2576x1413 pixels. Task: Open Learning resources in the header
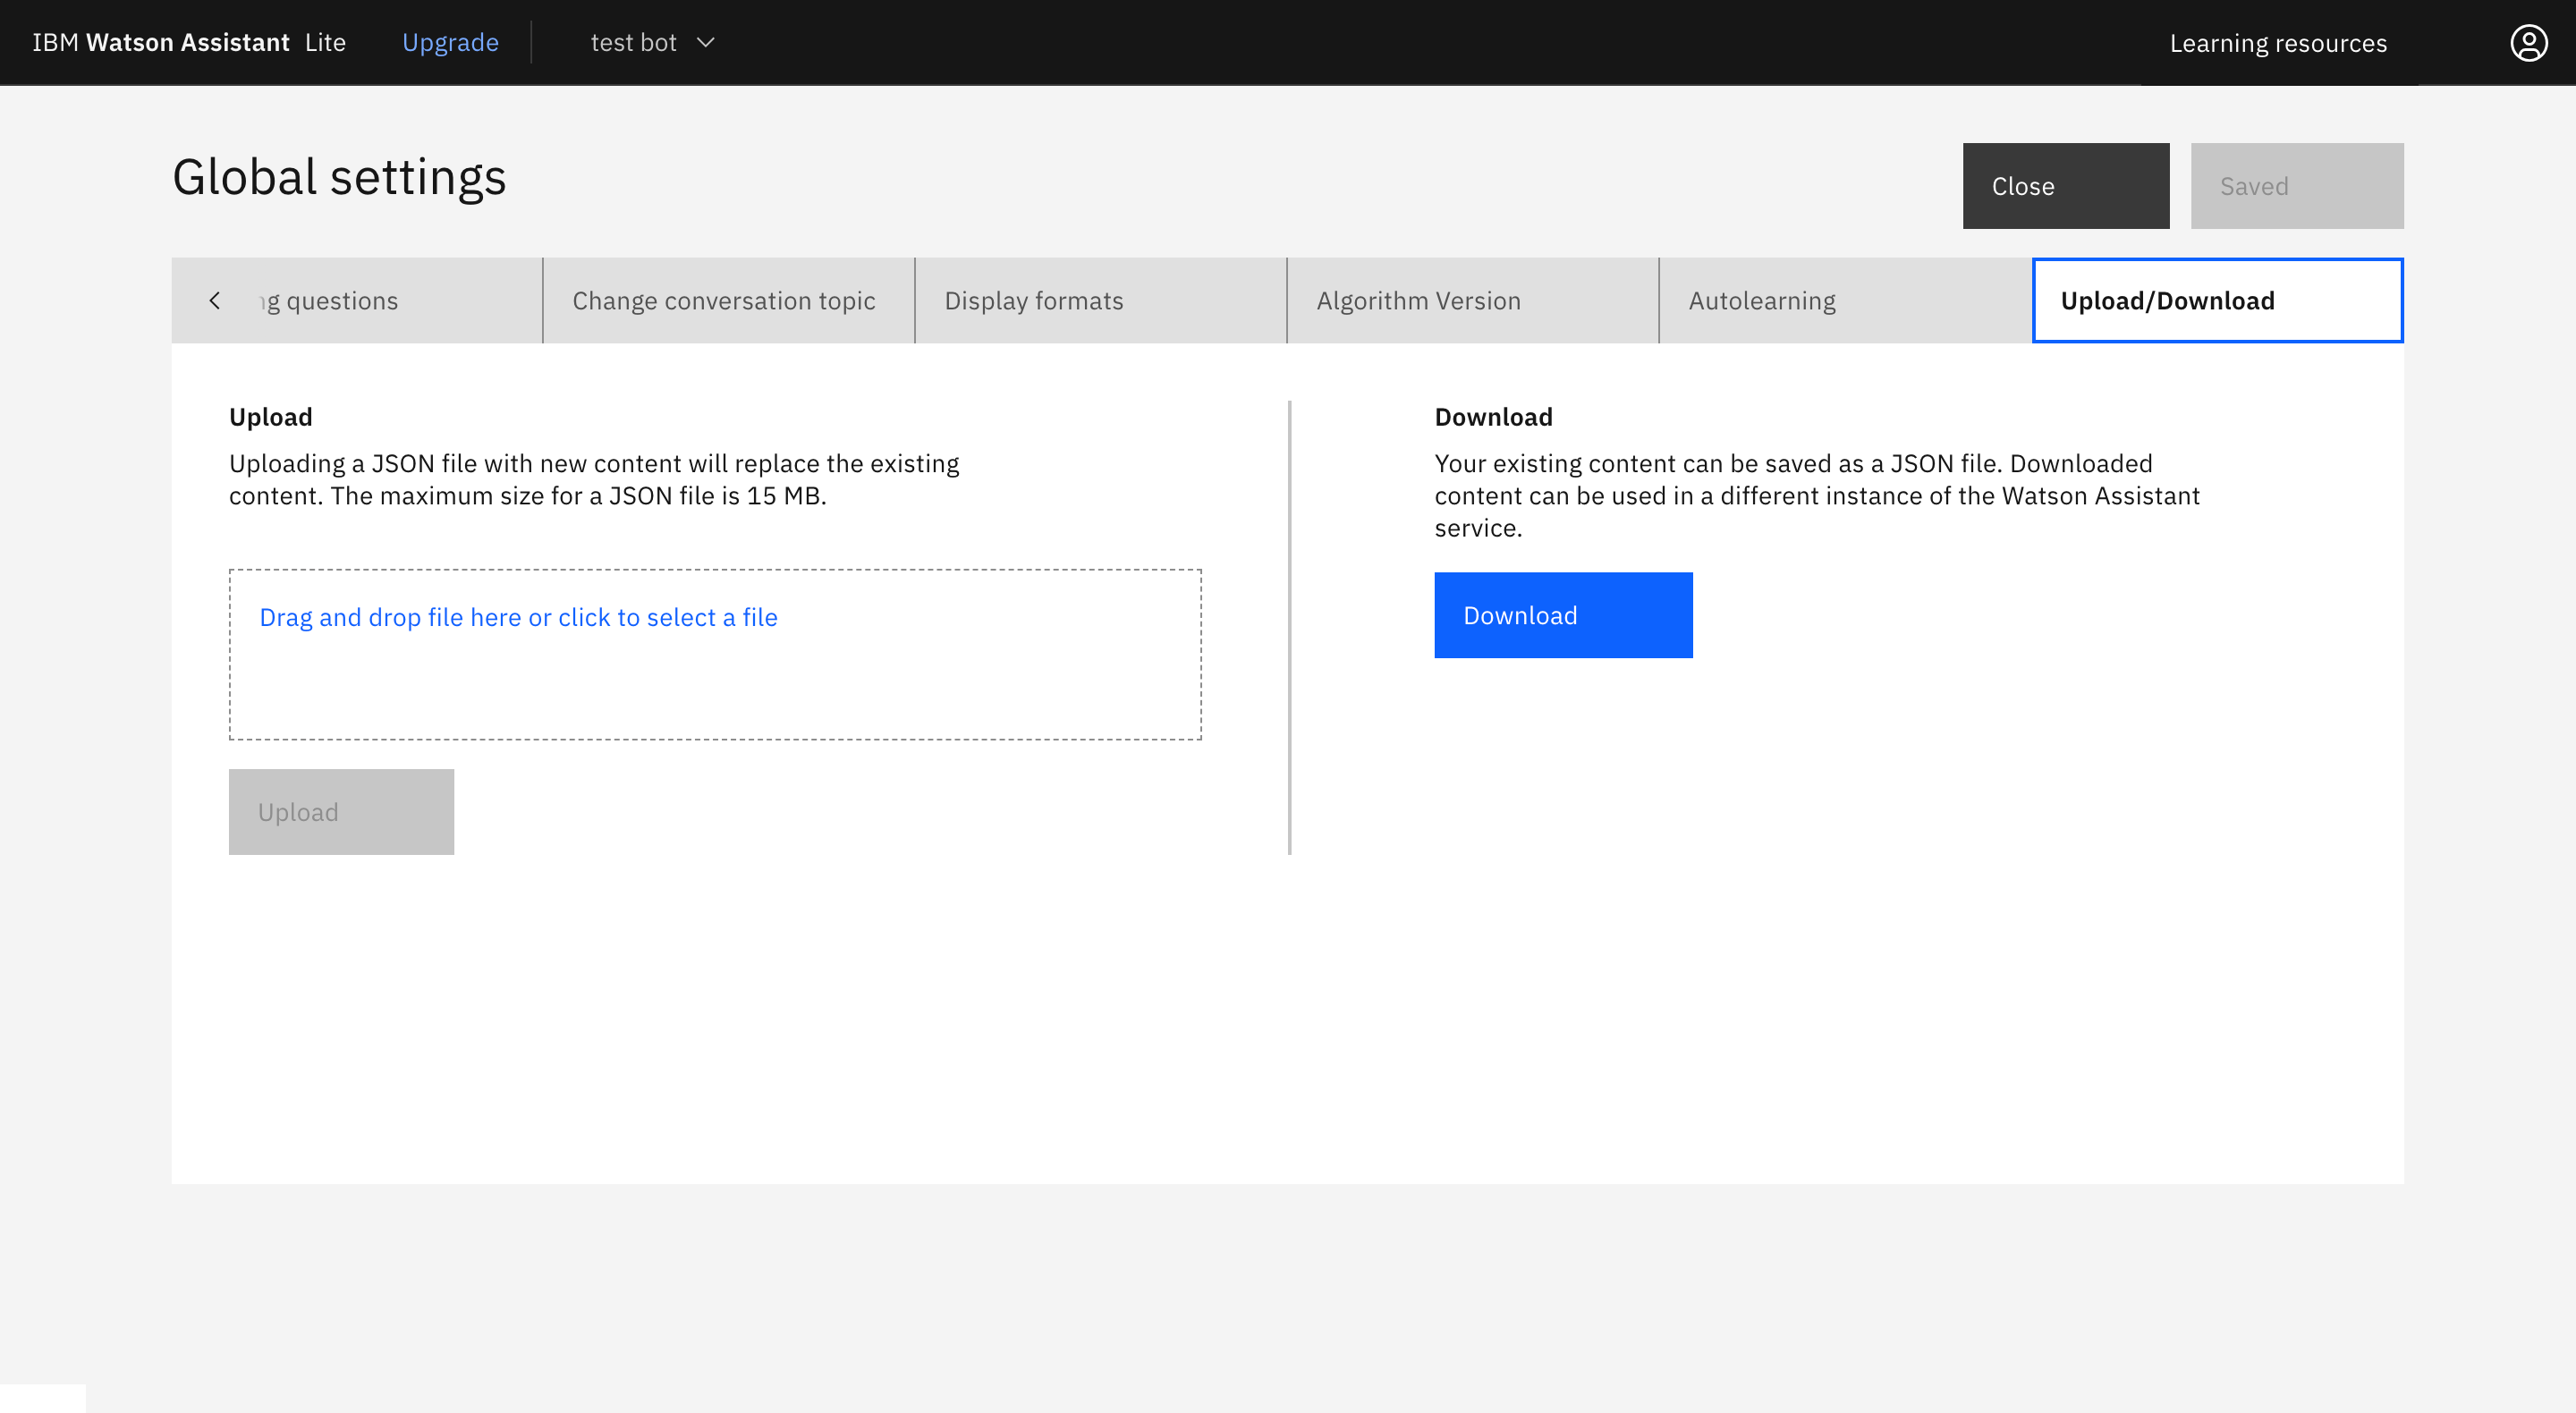click(2277, 44)
